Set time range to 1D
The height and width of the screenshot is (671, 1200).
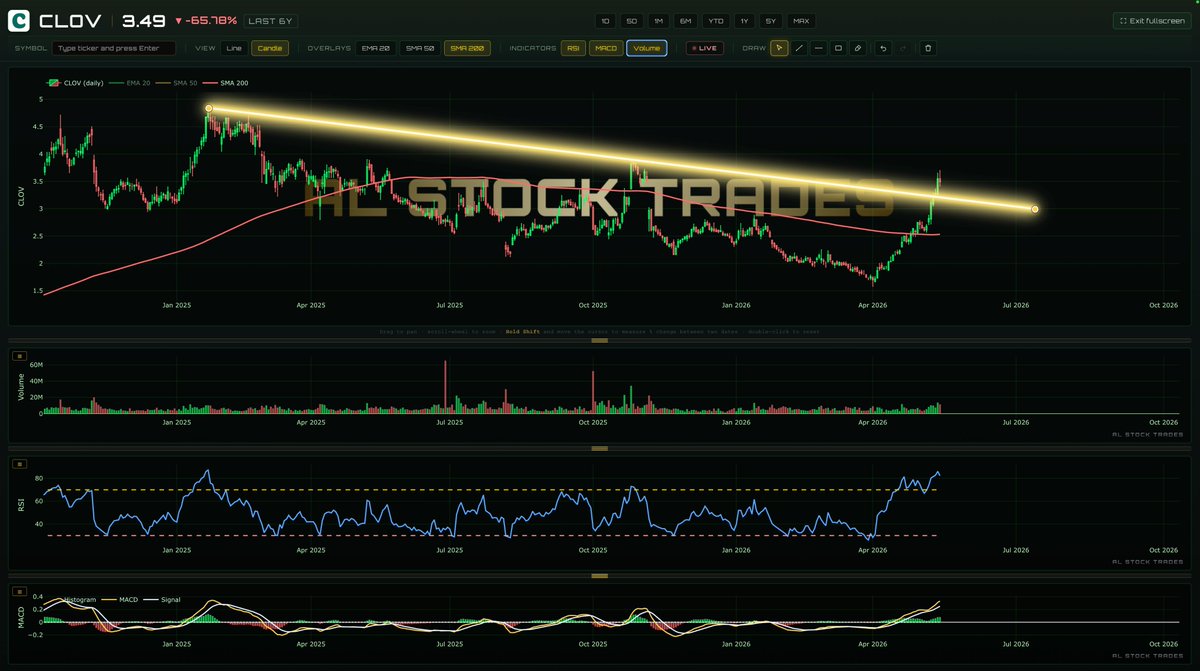(605, 21)
